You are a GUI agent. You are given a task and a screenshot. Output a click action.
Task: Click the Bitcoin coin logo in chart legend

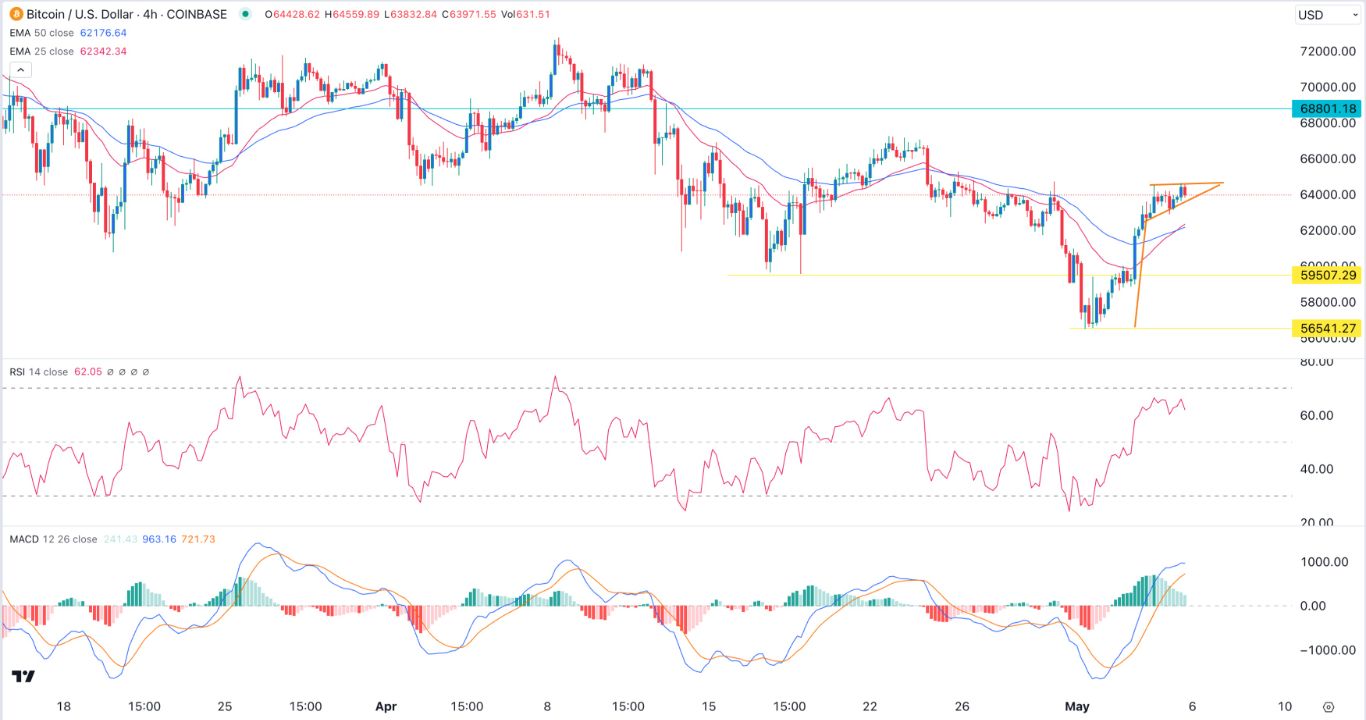14,15
